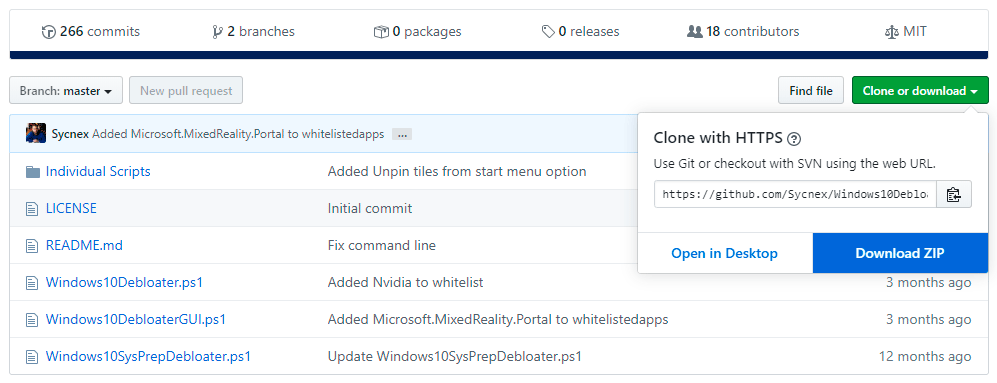Open the latest commit message link

point(238,134)
